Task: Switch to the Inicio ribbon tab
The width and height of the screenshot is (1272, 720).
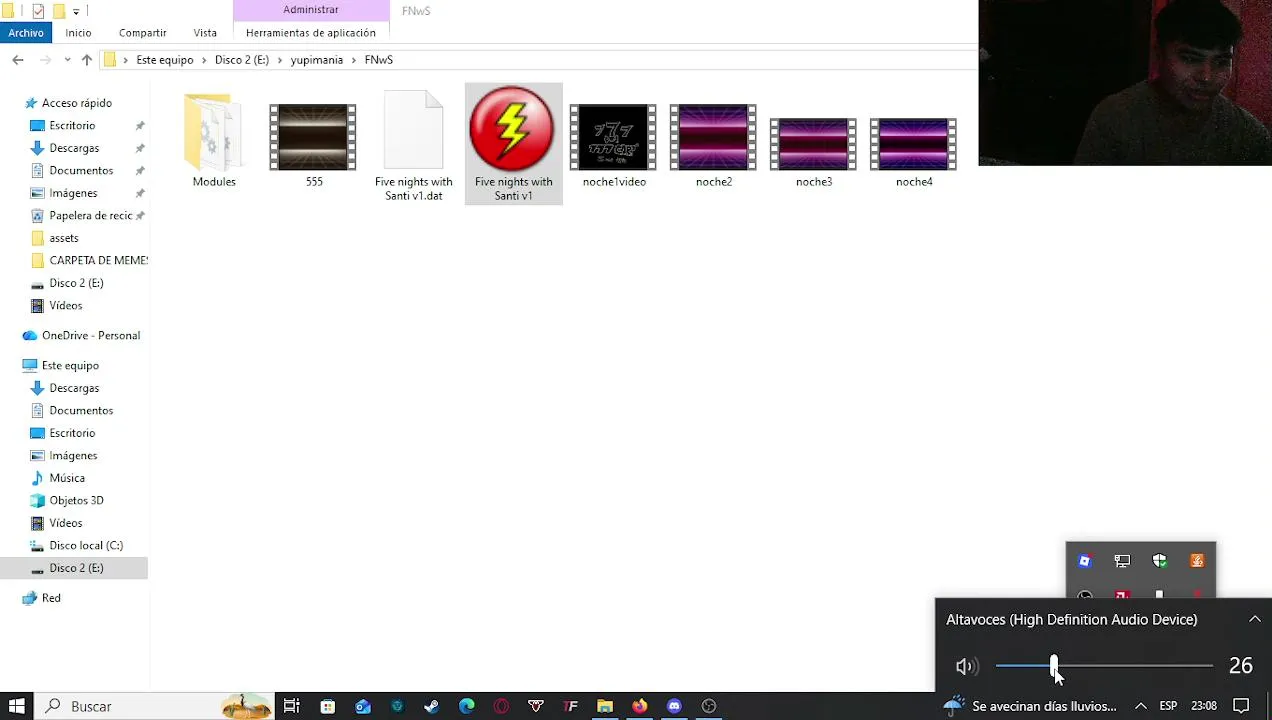Action: [x=78, y=33]
